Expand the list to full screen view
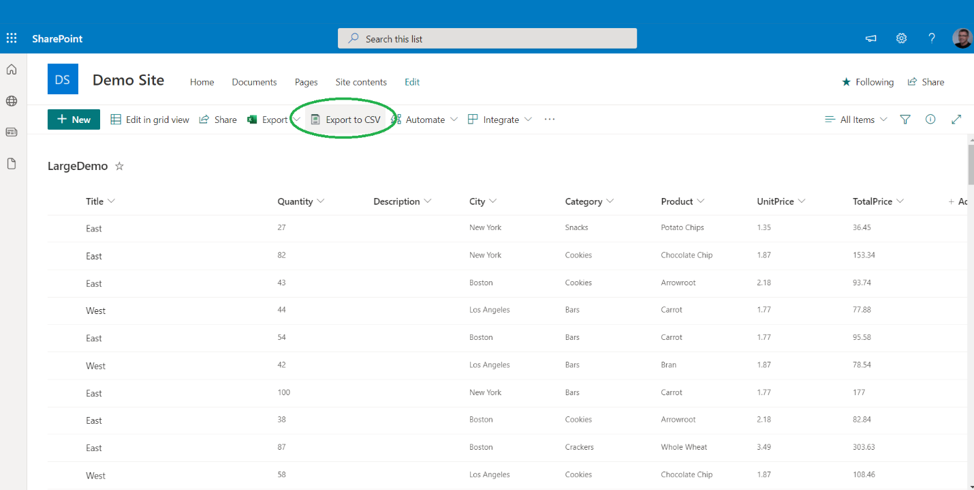 (956, 120)
